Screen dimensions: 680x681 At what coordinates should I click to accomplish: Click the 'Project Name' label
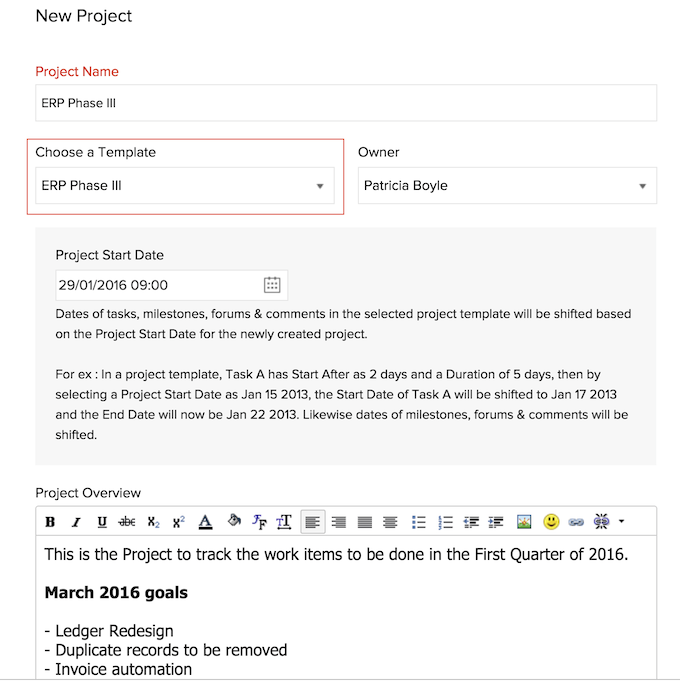(77, 71)
